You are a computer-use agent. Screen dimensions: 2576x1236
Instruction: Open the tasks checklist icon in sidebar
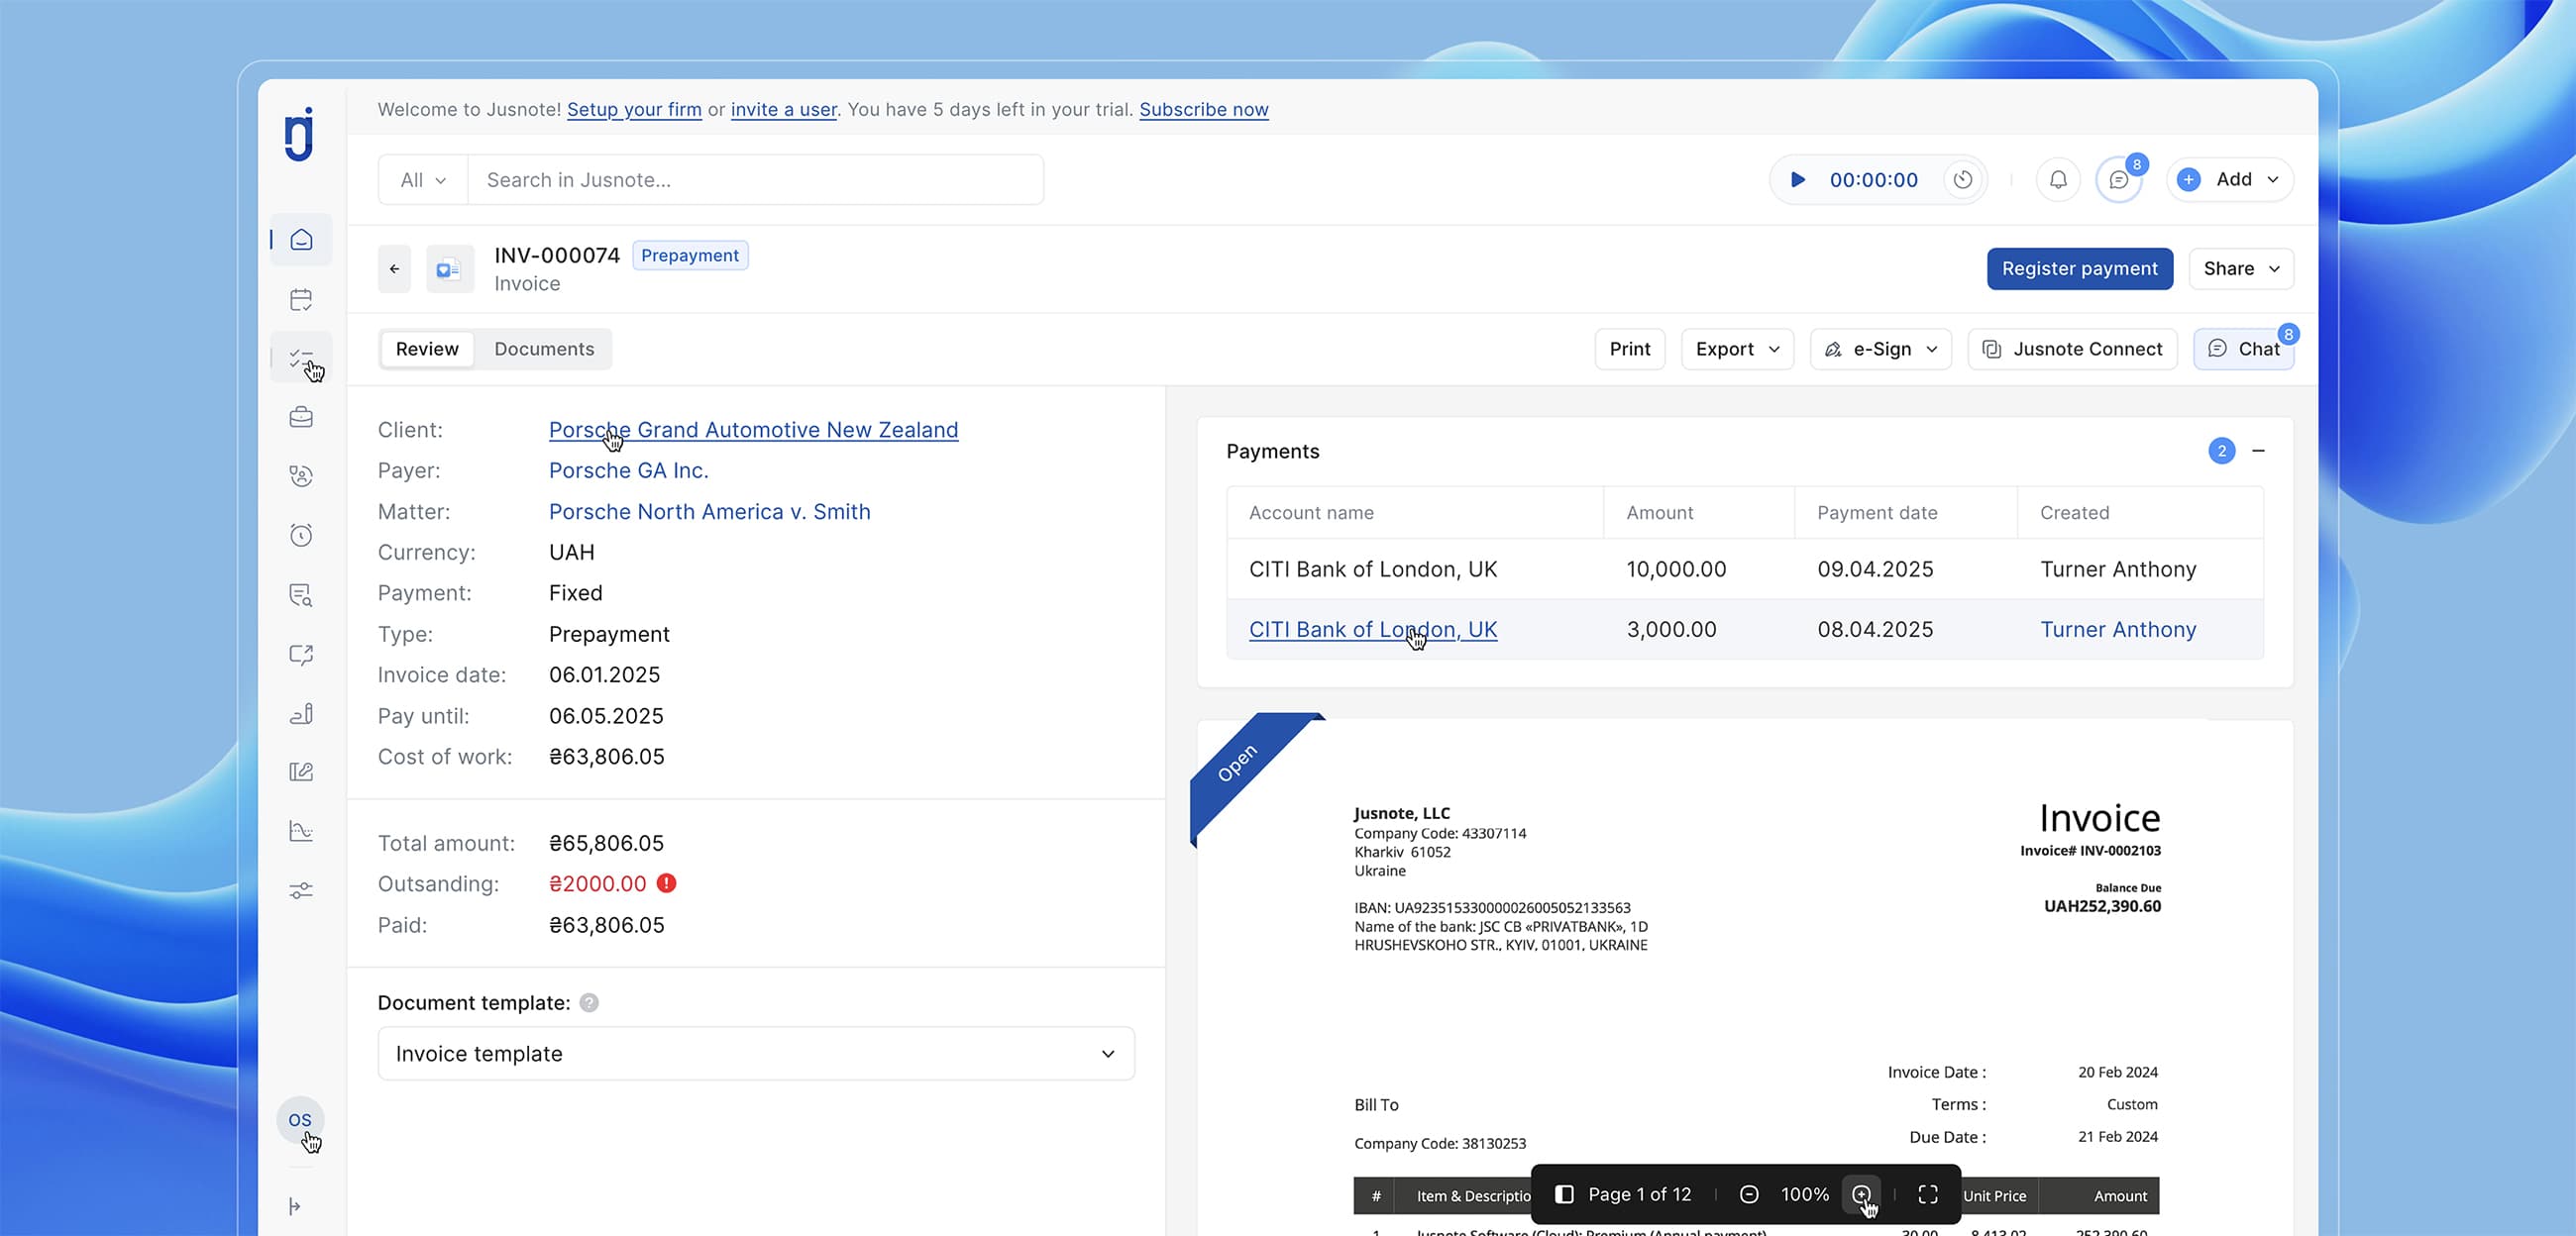pos(301,358)
